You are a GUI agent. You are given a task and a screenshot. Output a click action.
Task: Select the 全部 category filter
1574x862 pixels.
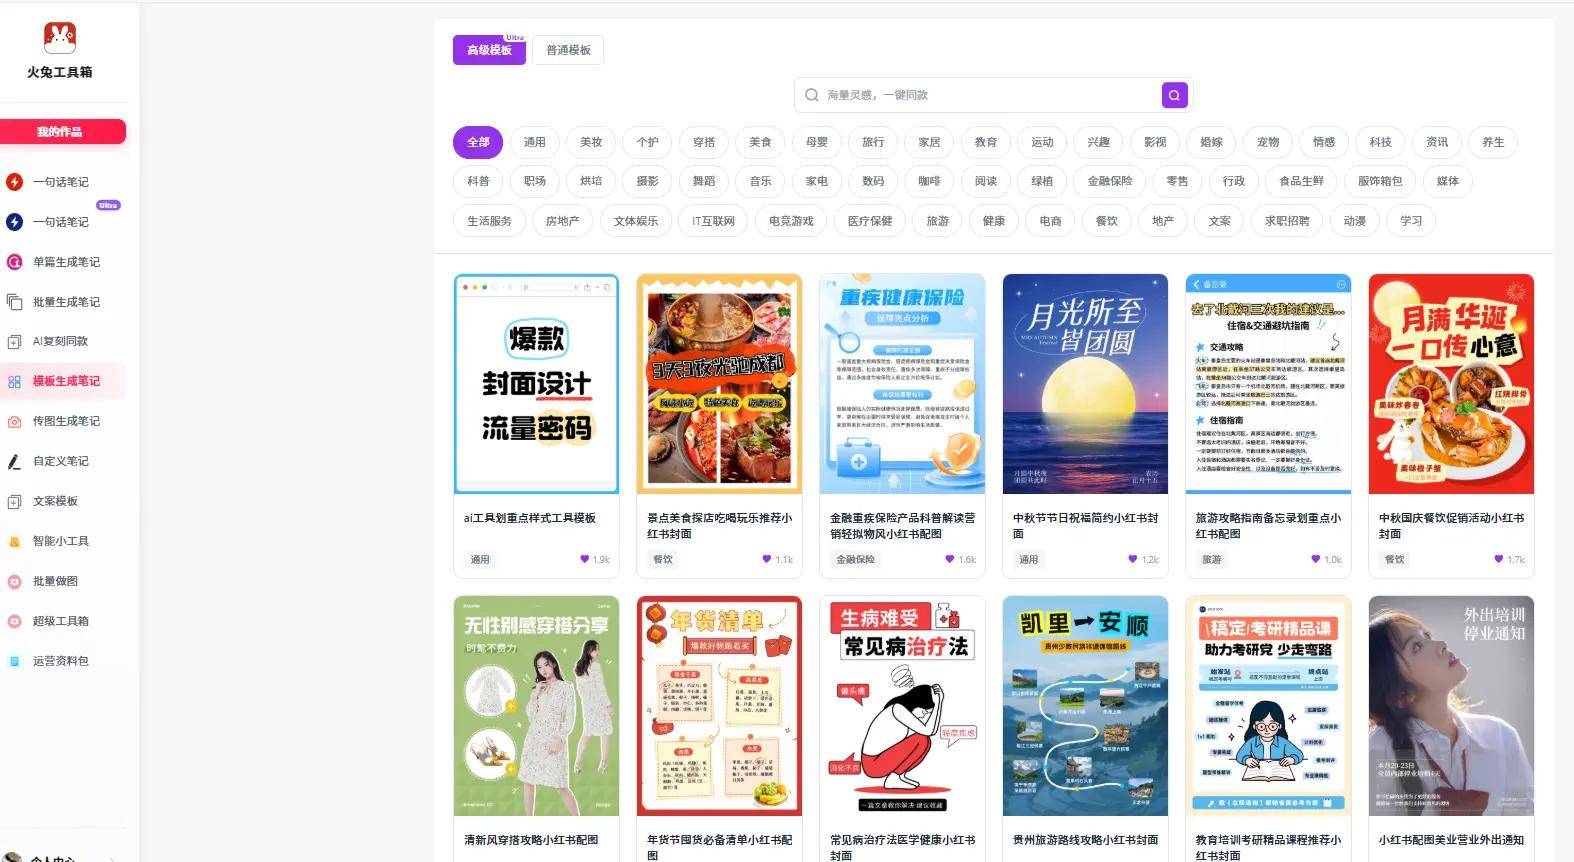tap(478, 142)
